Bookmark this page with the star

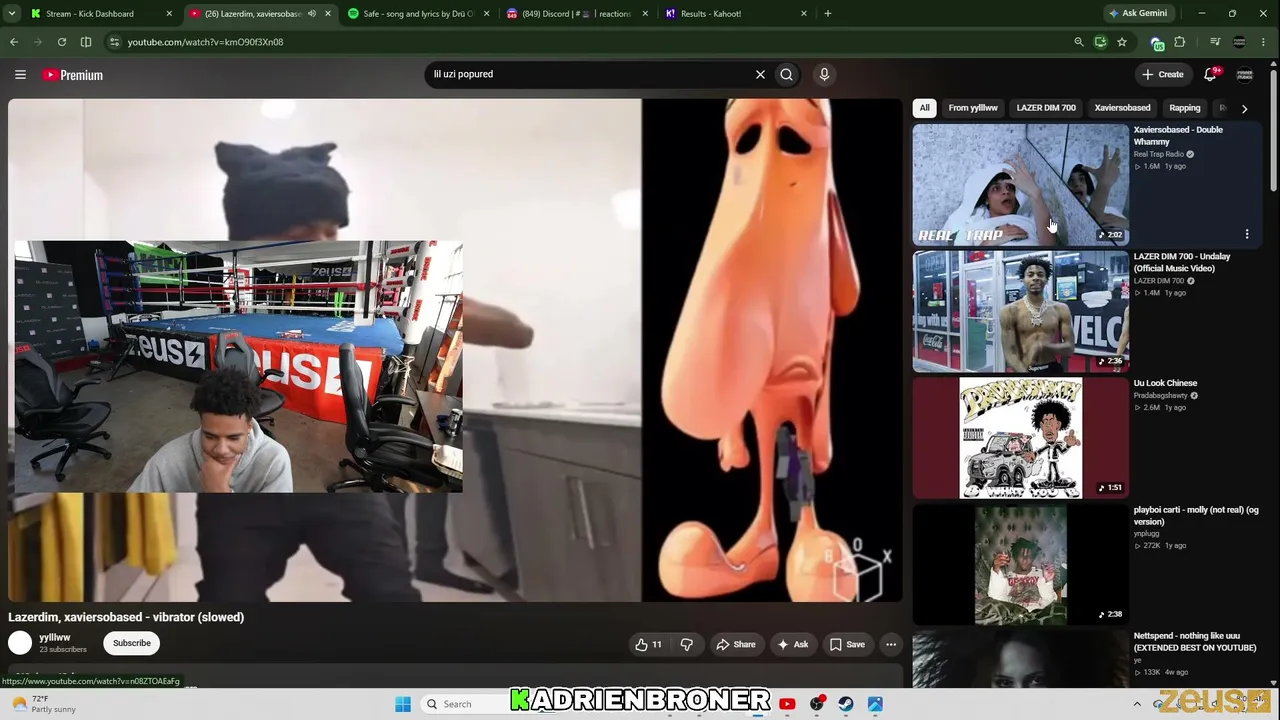pos(1122,42)
